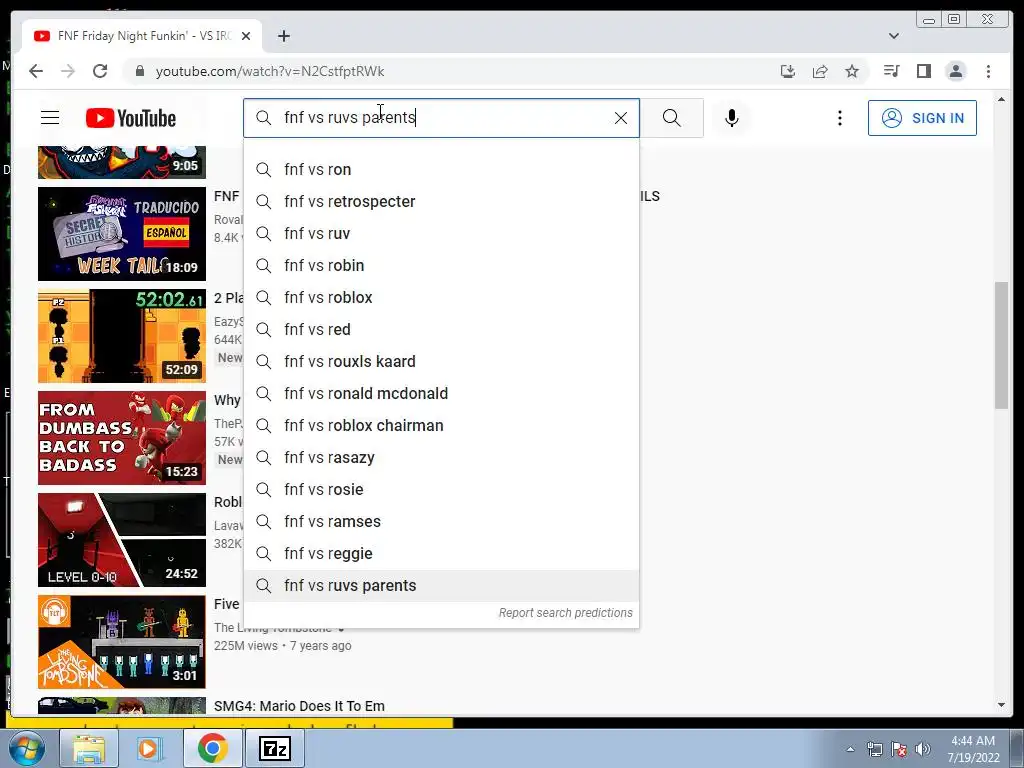The height and width of the screenshot is (768, 1024).
Task: Pick the "fnf vs ronald mcdonald" suggestion
Action: coord(441,393)
